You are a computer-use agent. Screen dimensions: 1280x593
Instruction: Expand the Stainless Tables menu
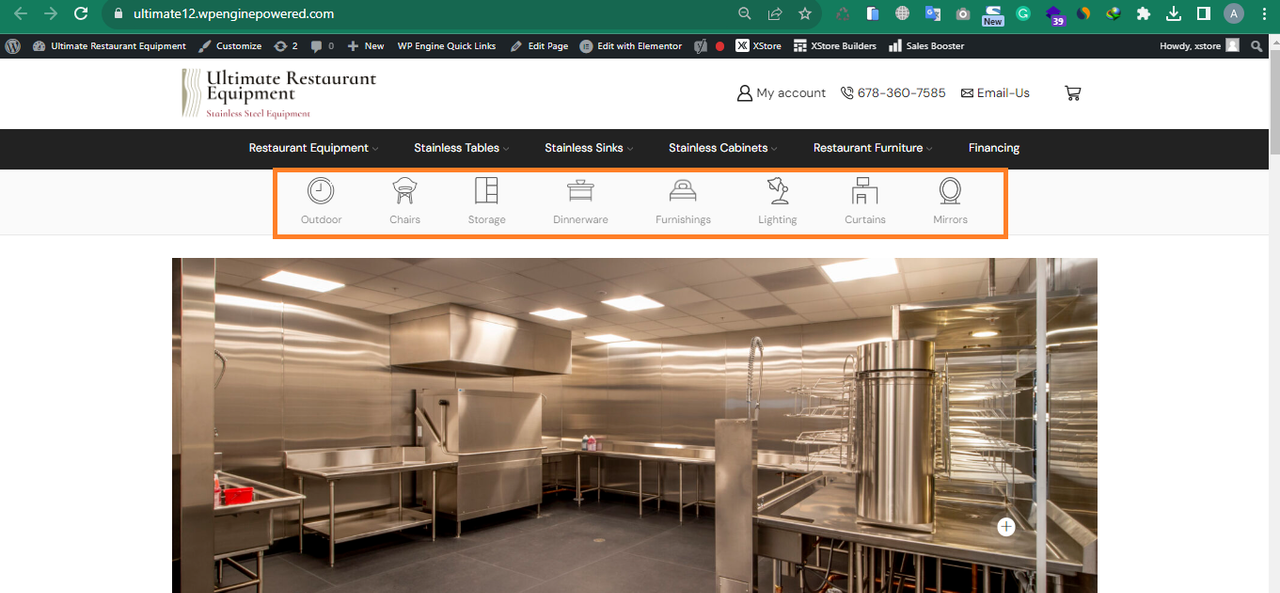[461, 148]
